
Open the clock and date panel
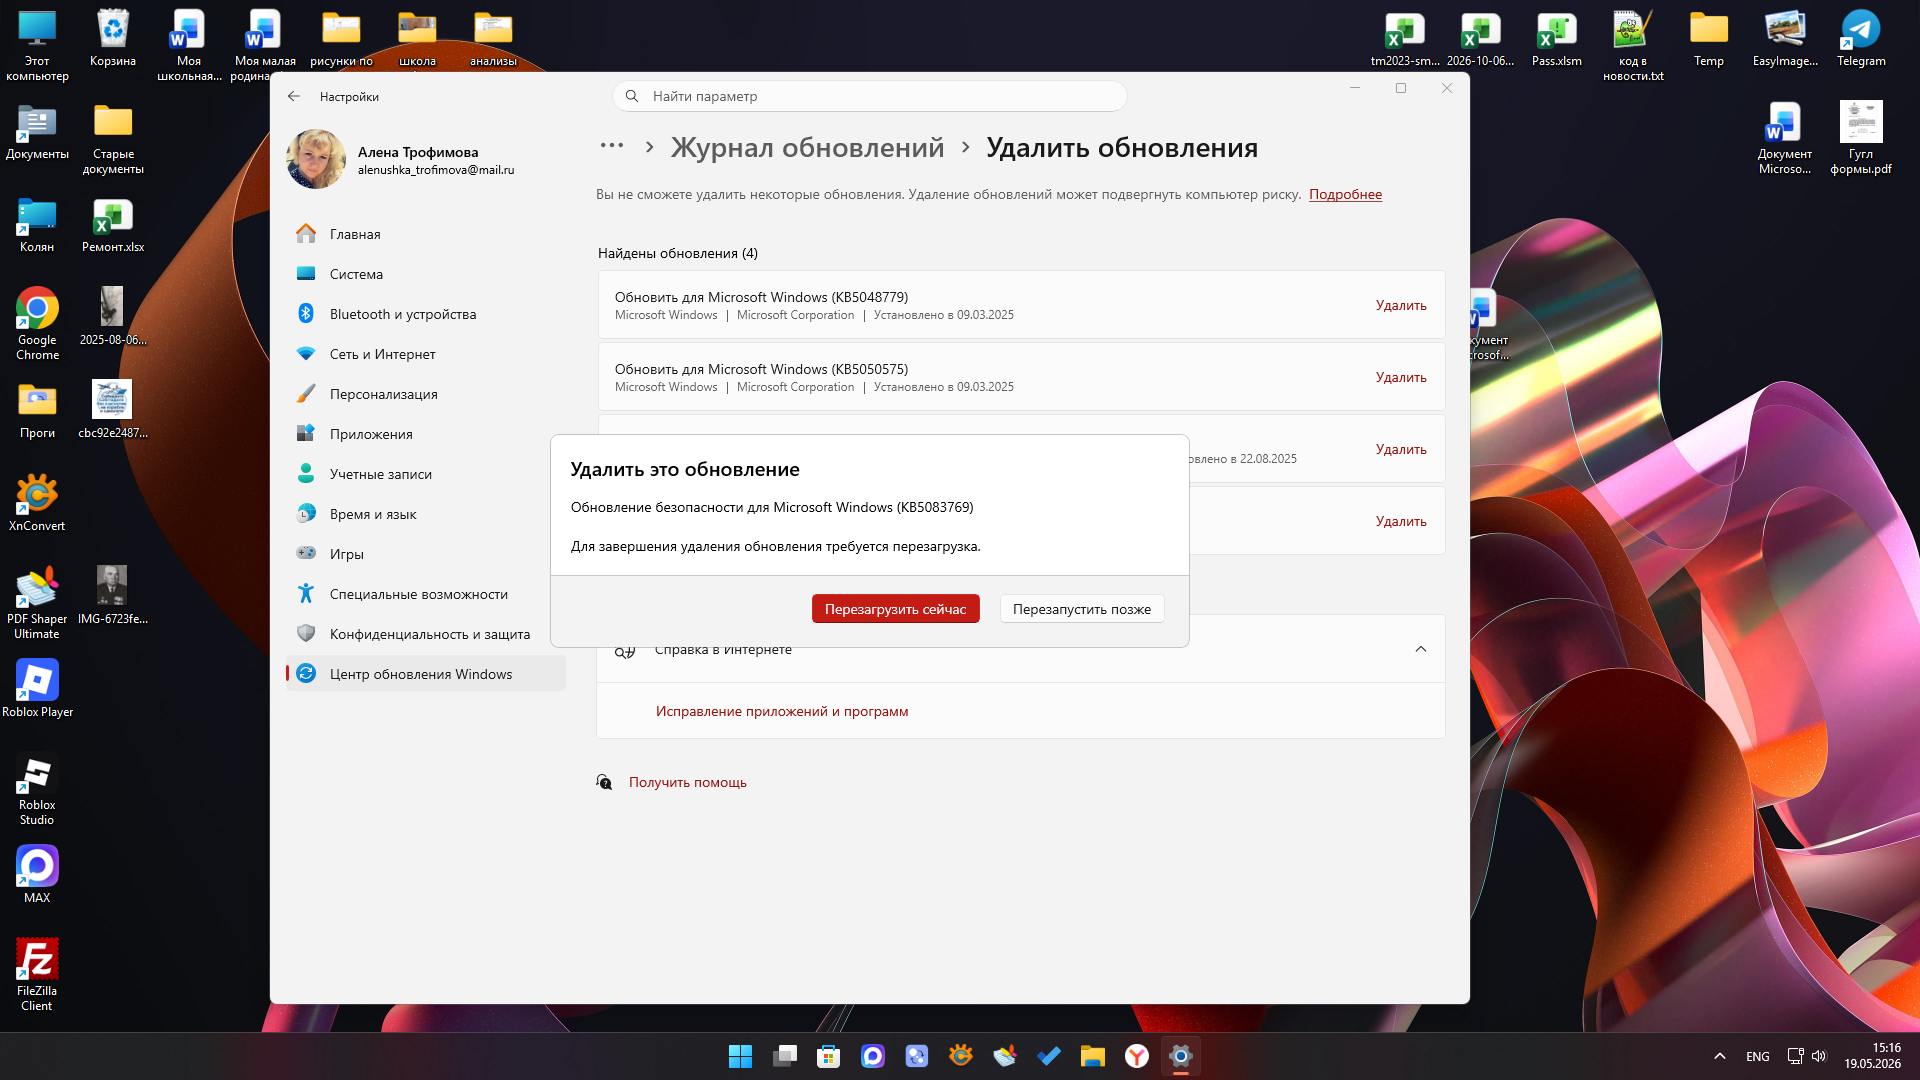(1872, 1056)
